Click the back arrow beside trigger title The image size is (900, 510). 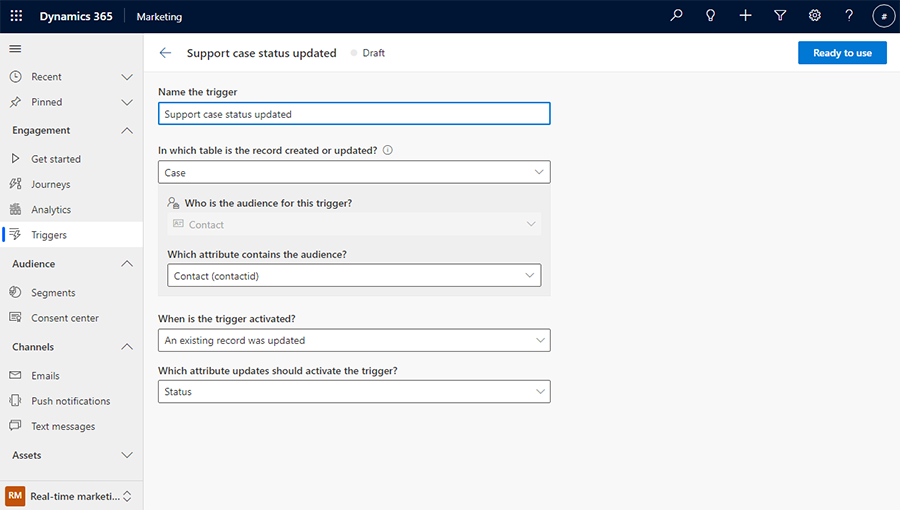coord(166,53)
